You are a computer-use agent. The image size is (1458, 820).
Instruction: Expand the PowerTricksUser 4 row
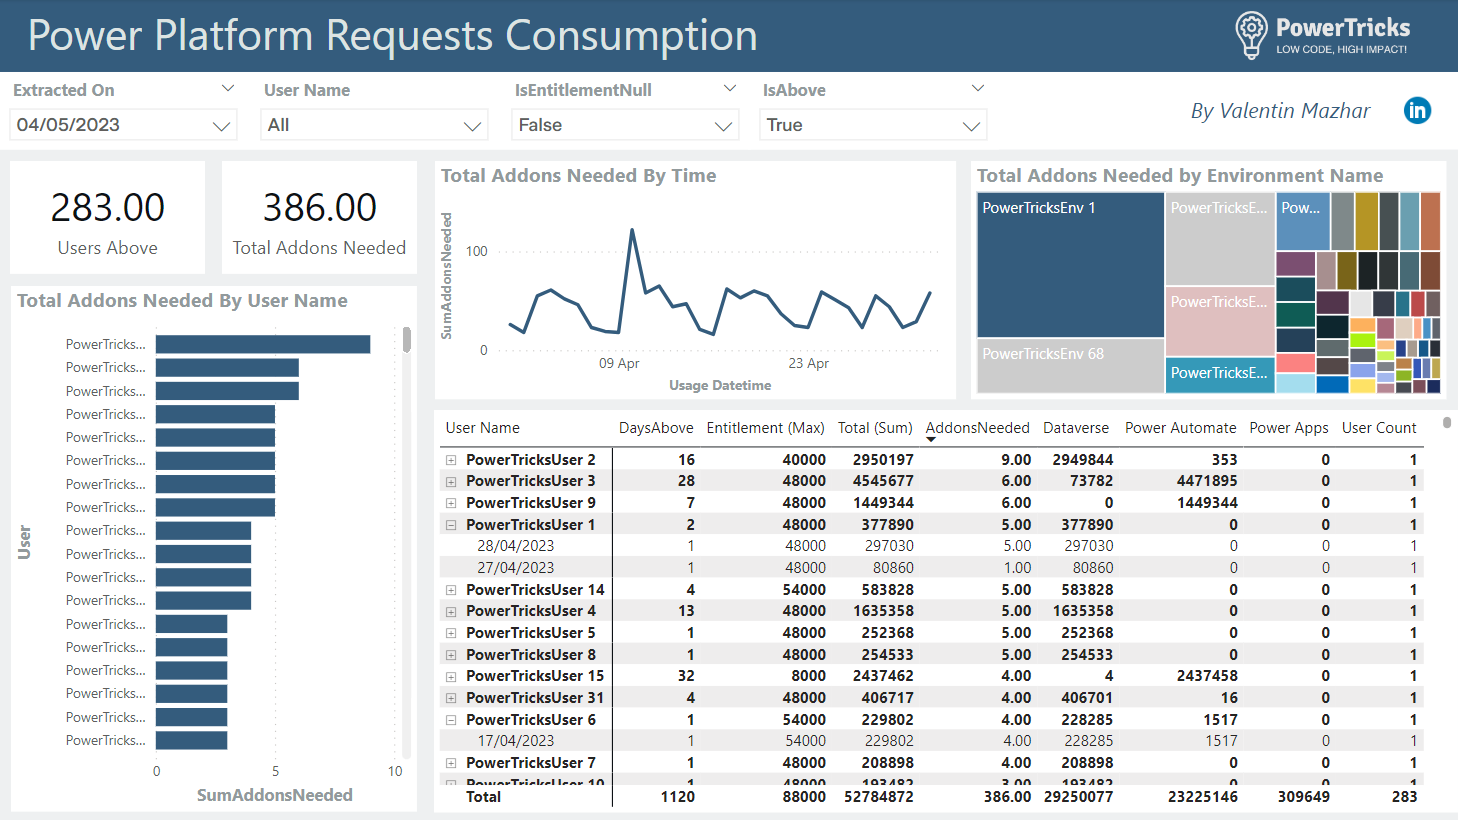(x=451, y=611)
